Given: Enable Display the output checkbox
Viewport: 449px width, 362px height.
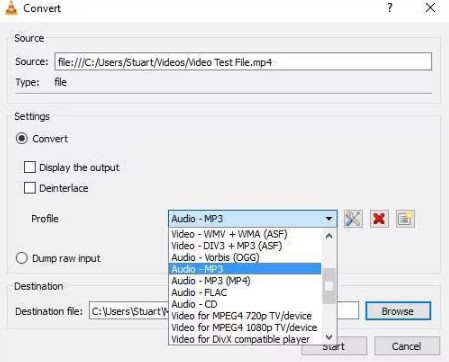Looking at the screenshot, I should (x=30, y=167).
